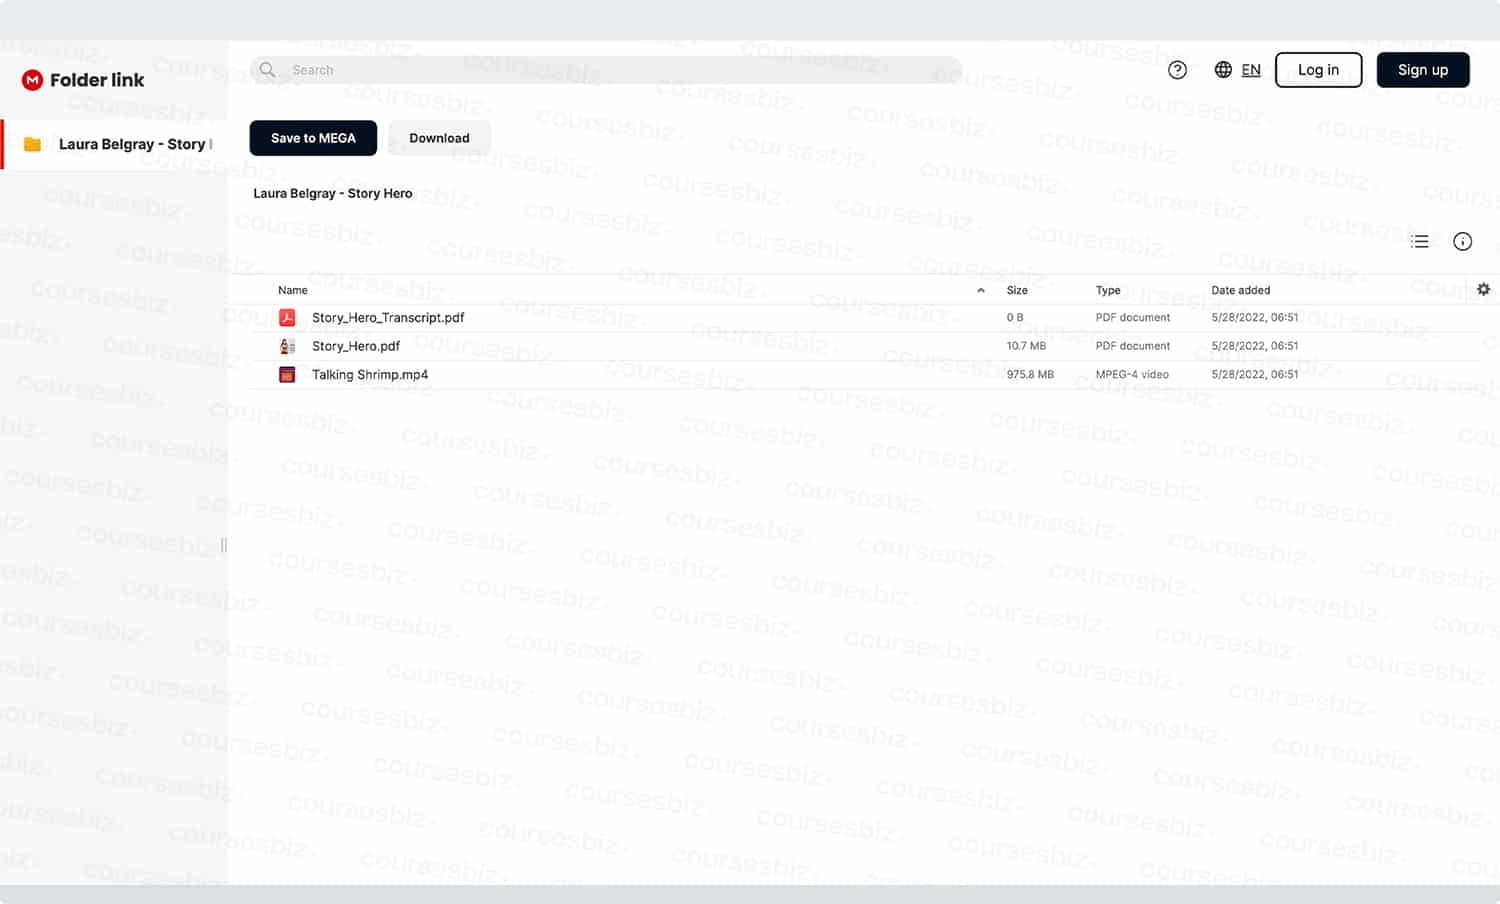This screenshot has height=904, width=1500.
Task: Click the 10.7 MB size value
Action: [x=1026, y=346]
